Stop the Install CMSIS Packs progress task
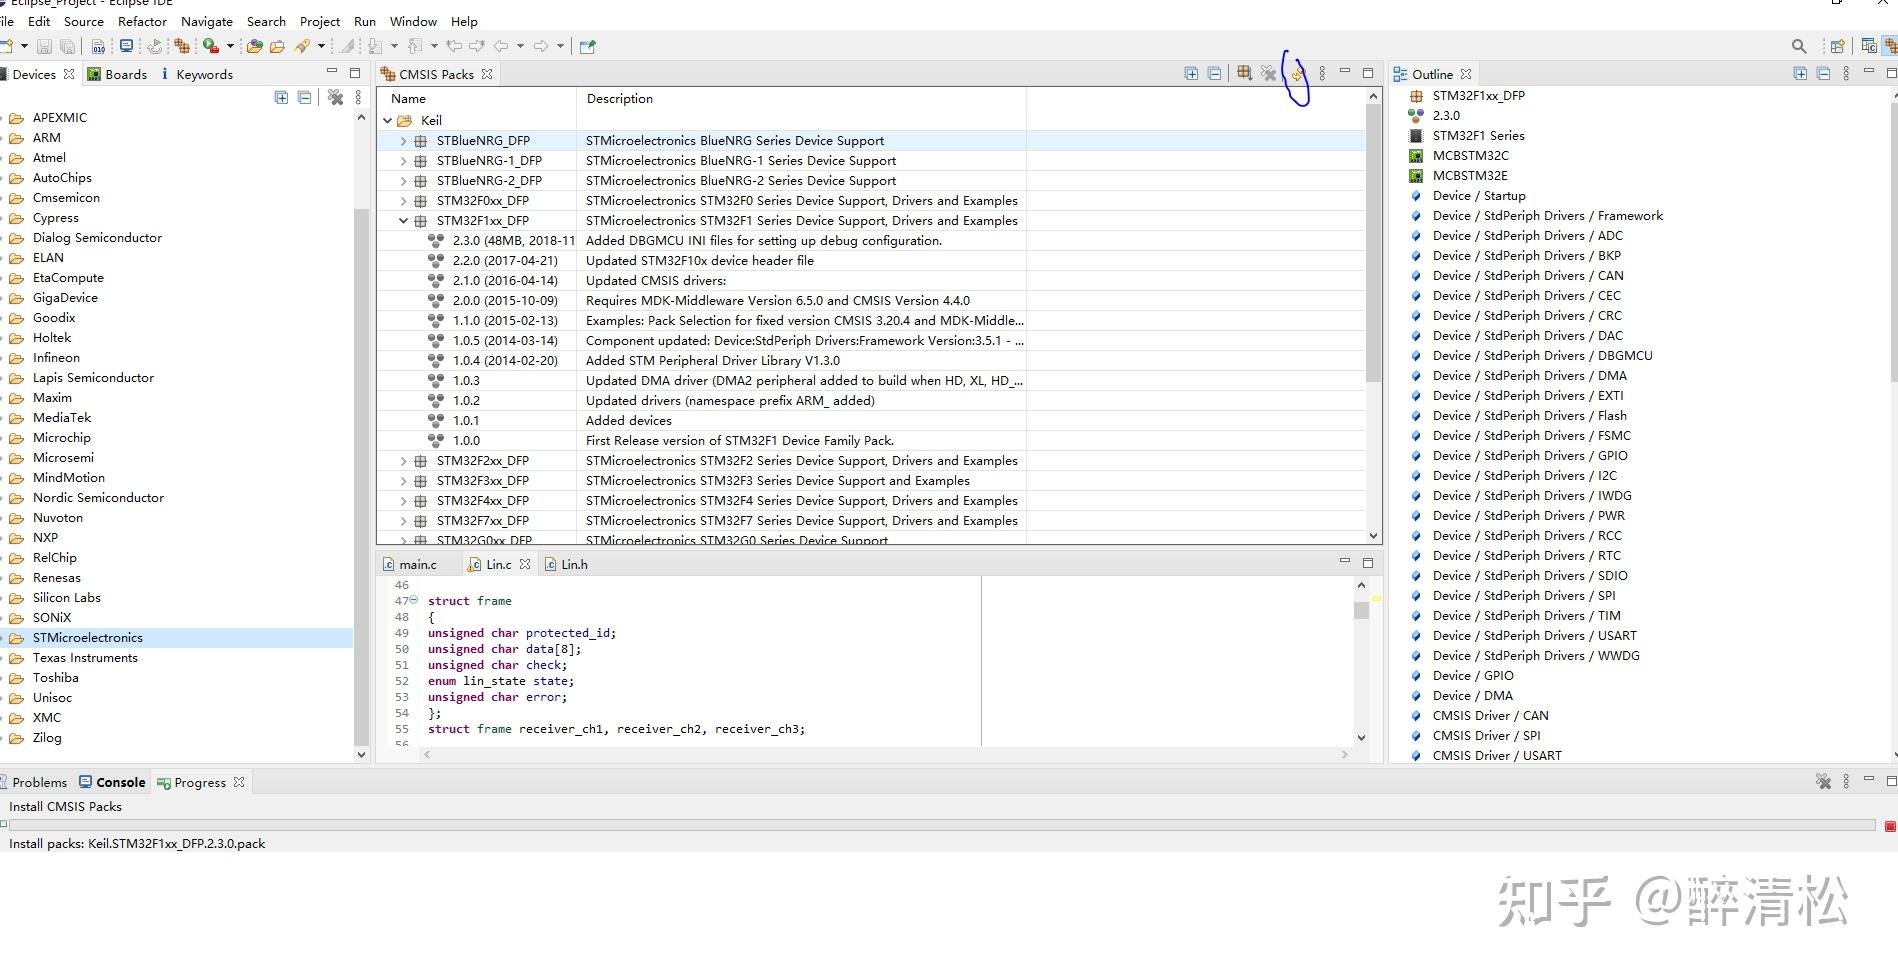The height and width of the screenshot is (978, 1898). (x=1890, y=826)
